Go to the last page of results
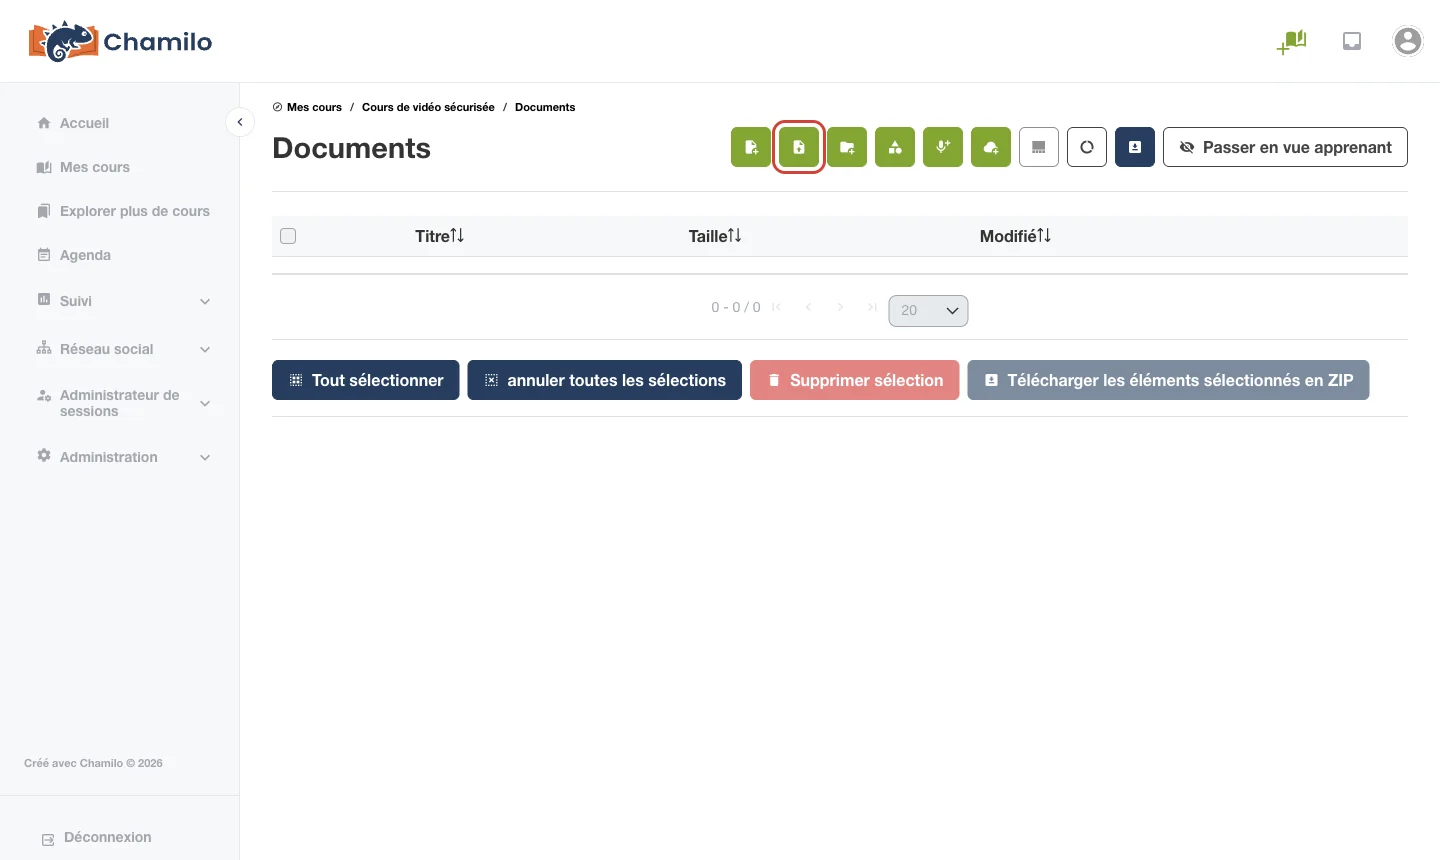The height and width of the screenshot is (860, 1440). (x=872, y=307)
